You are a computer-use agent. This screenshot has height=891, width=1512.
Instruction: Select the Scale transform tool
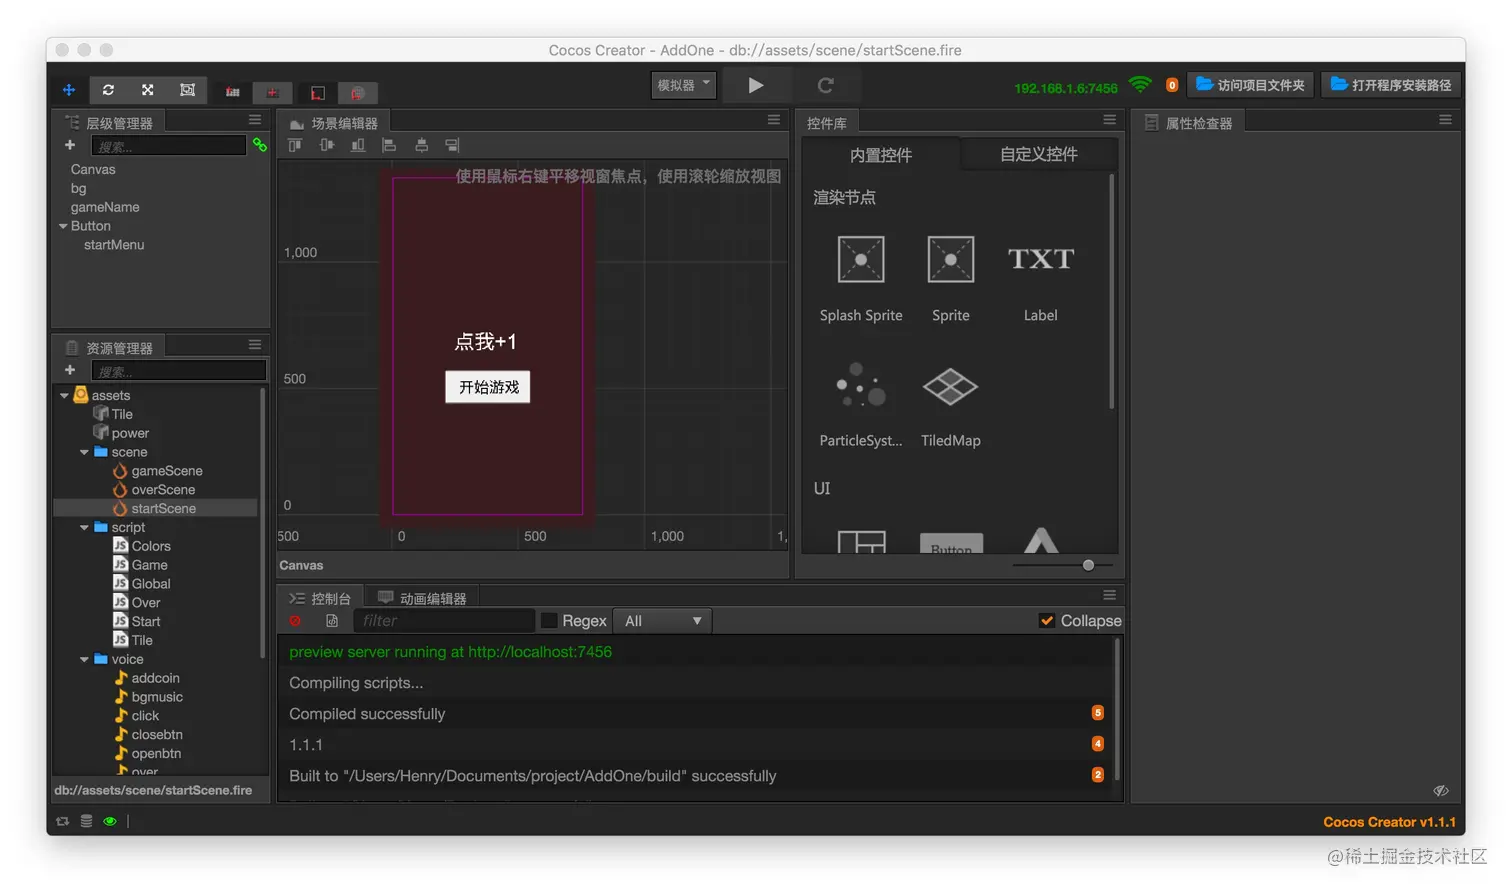(147, 90)
